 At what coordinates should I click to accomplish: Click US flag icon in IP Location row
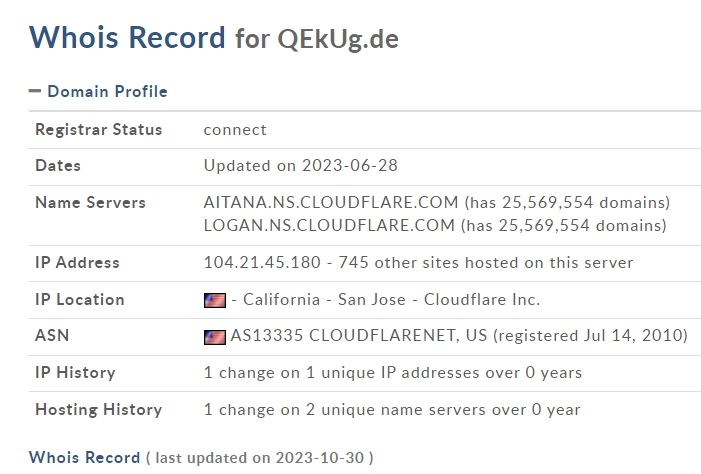(215, 300)
